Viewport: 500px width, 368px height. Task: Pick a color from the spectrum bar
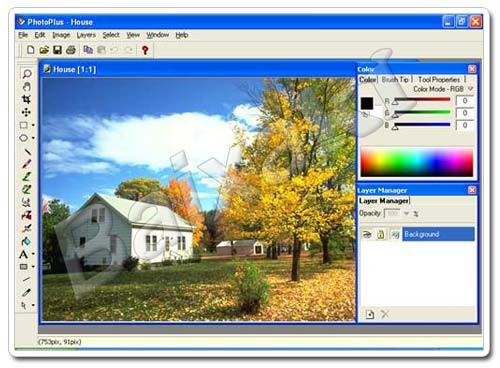point(417,162)
